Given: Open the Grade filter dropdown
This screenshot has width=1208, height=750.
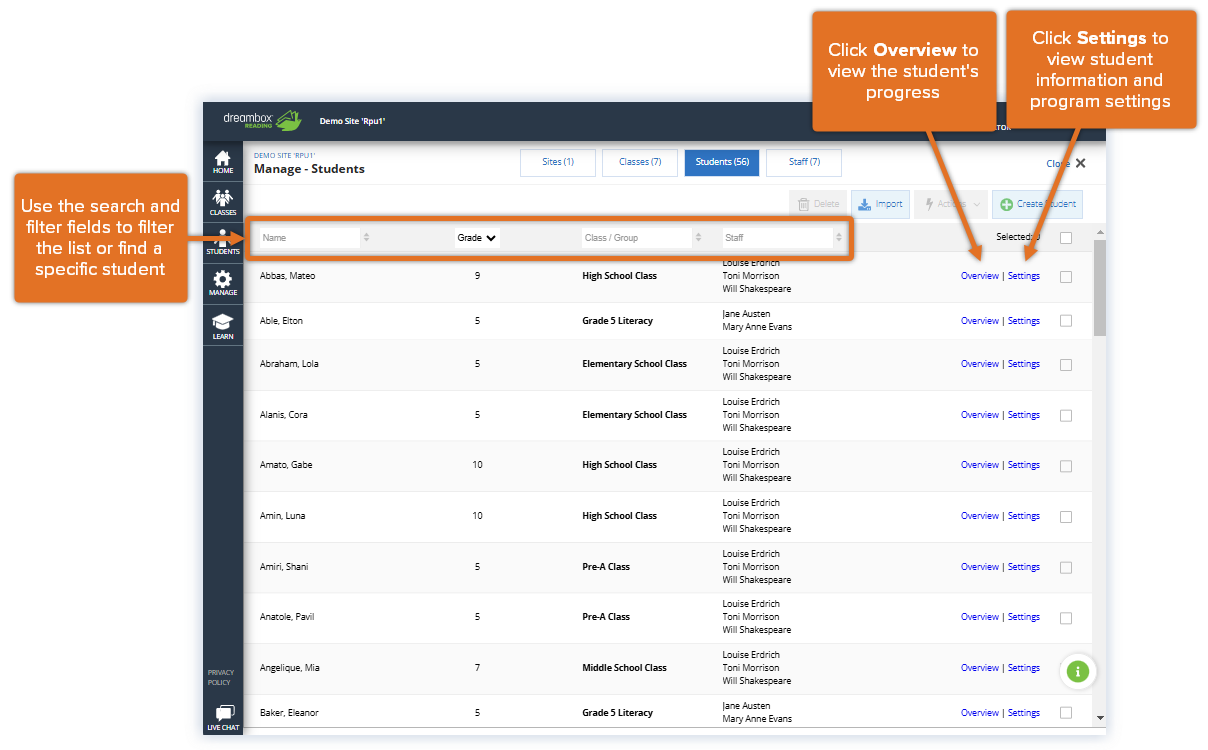Looking at the screenshot, I should [477, 237].
